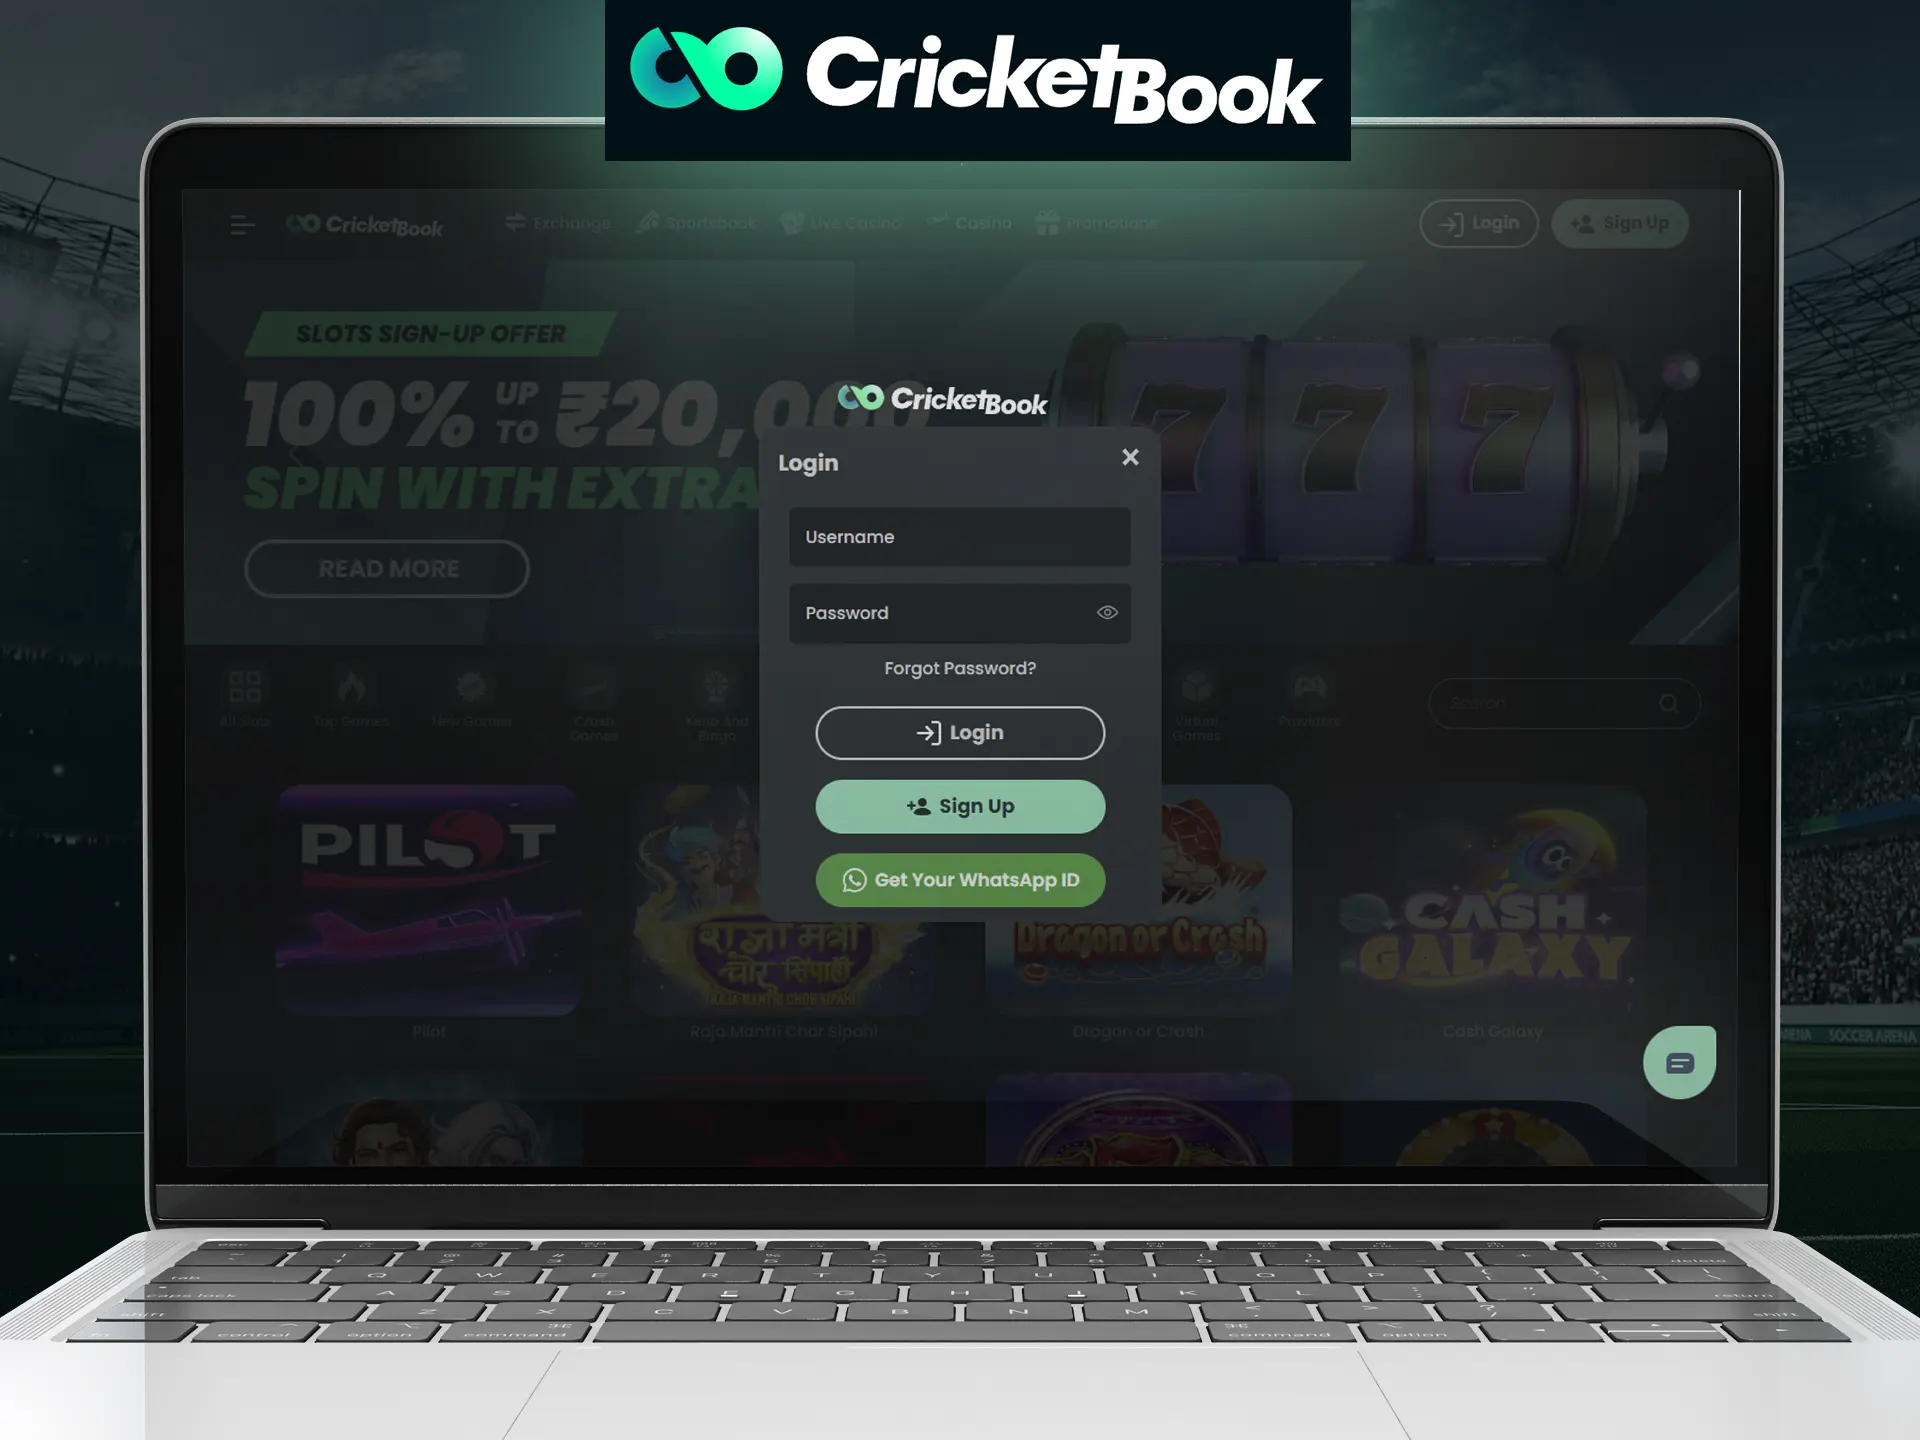Click the Password input field
Viewport: 1920px width, 1440px height.
(960, 613)
